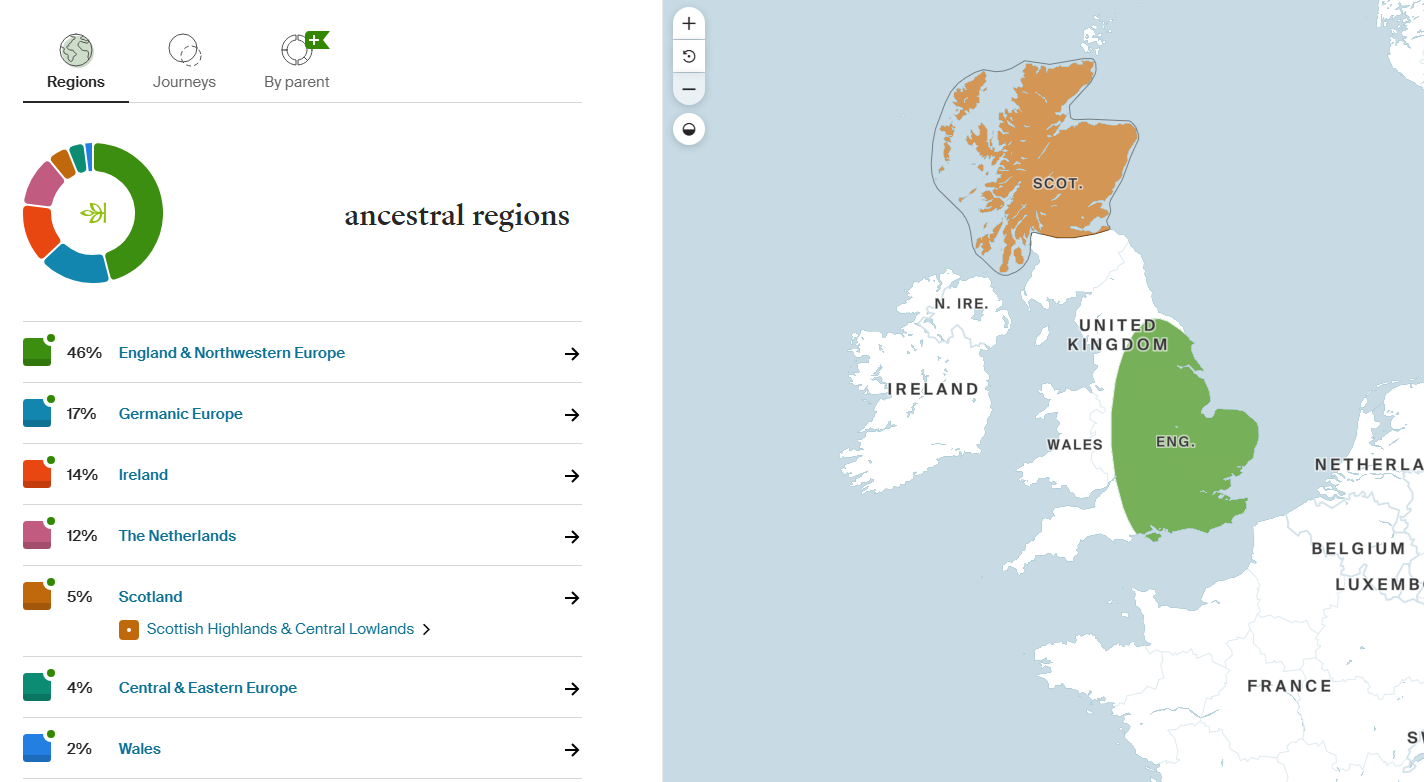
Task: Click the BELGIUM label on the map
Action: pyautogui.click(x=1359, y=548)
